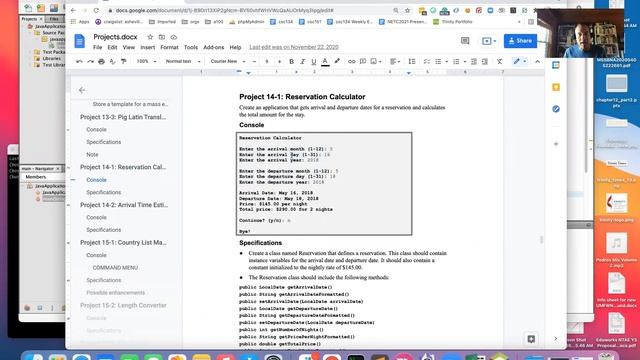Open the insert image dropdown
640x360 pixels.
376,61
